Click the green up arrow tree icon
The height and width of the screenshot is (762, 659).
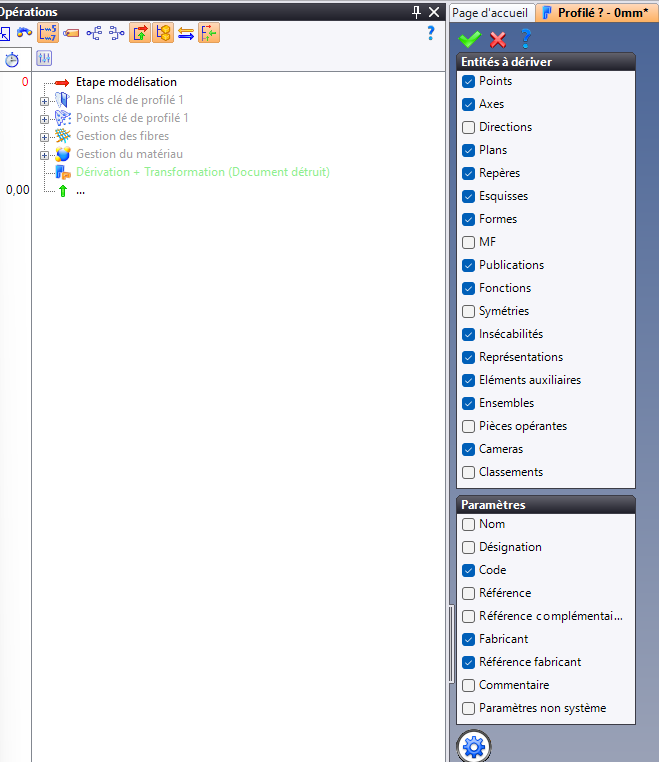pyautogui.click(x=63, y=191)
